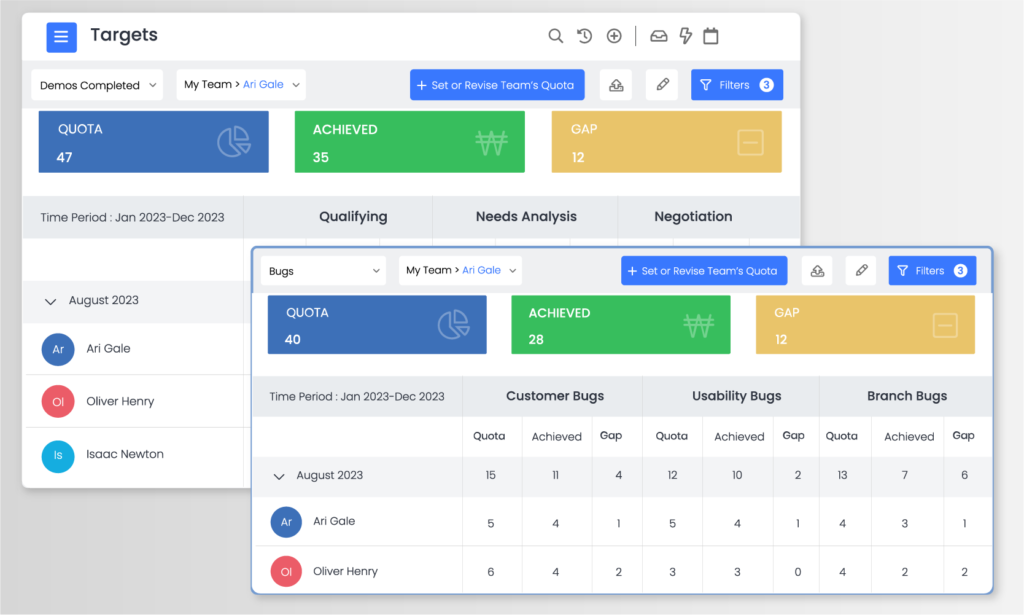This screenshot has height=615, width=1024.
Task: Click minus icon on Gap card, back window
Action: (750, 142)
